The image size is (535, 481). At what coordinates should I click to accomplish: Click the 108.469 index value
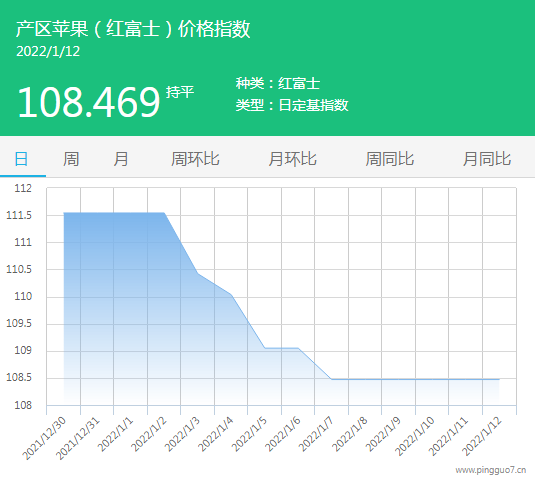[x=88, y=102]
